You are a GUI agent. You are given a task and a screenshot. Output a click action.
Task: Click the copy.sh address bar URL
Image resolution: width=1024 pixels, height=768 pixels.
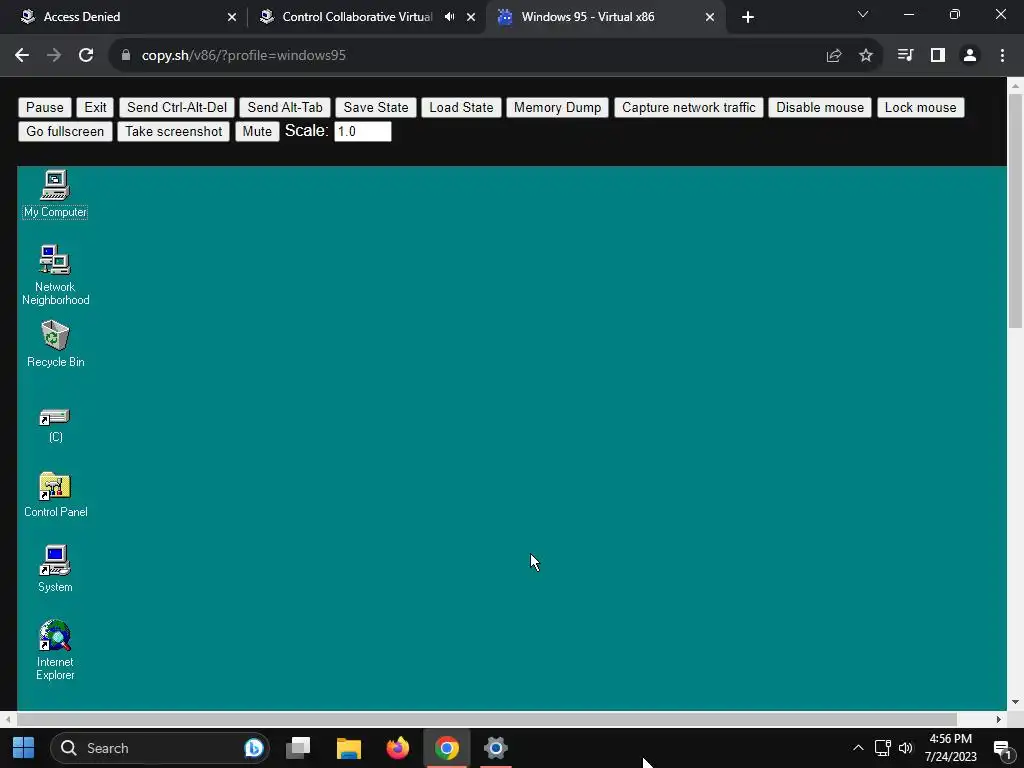coord(244,56)
